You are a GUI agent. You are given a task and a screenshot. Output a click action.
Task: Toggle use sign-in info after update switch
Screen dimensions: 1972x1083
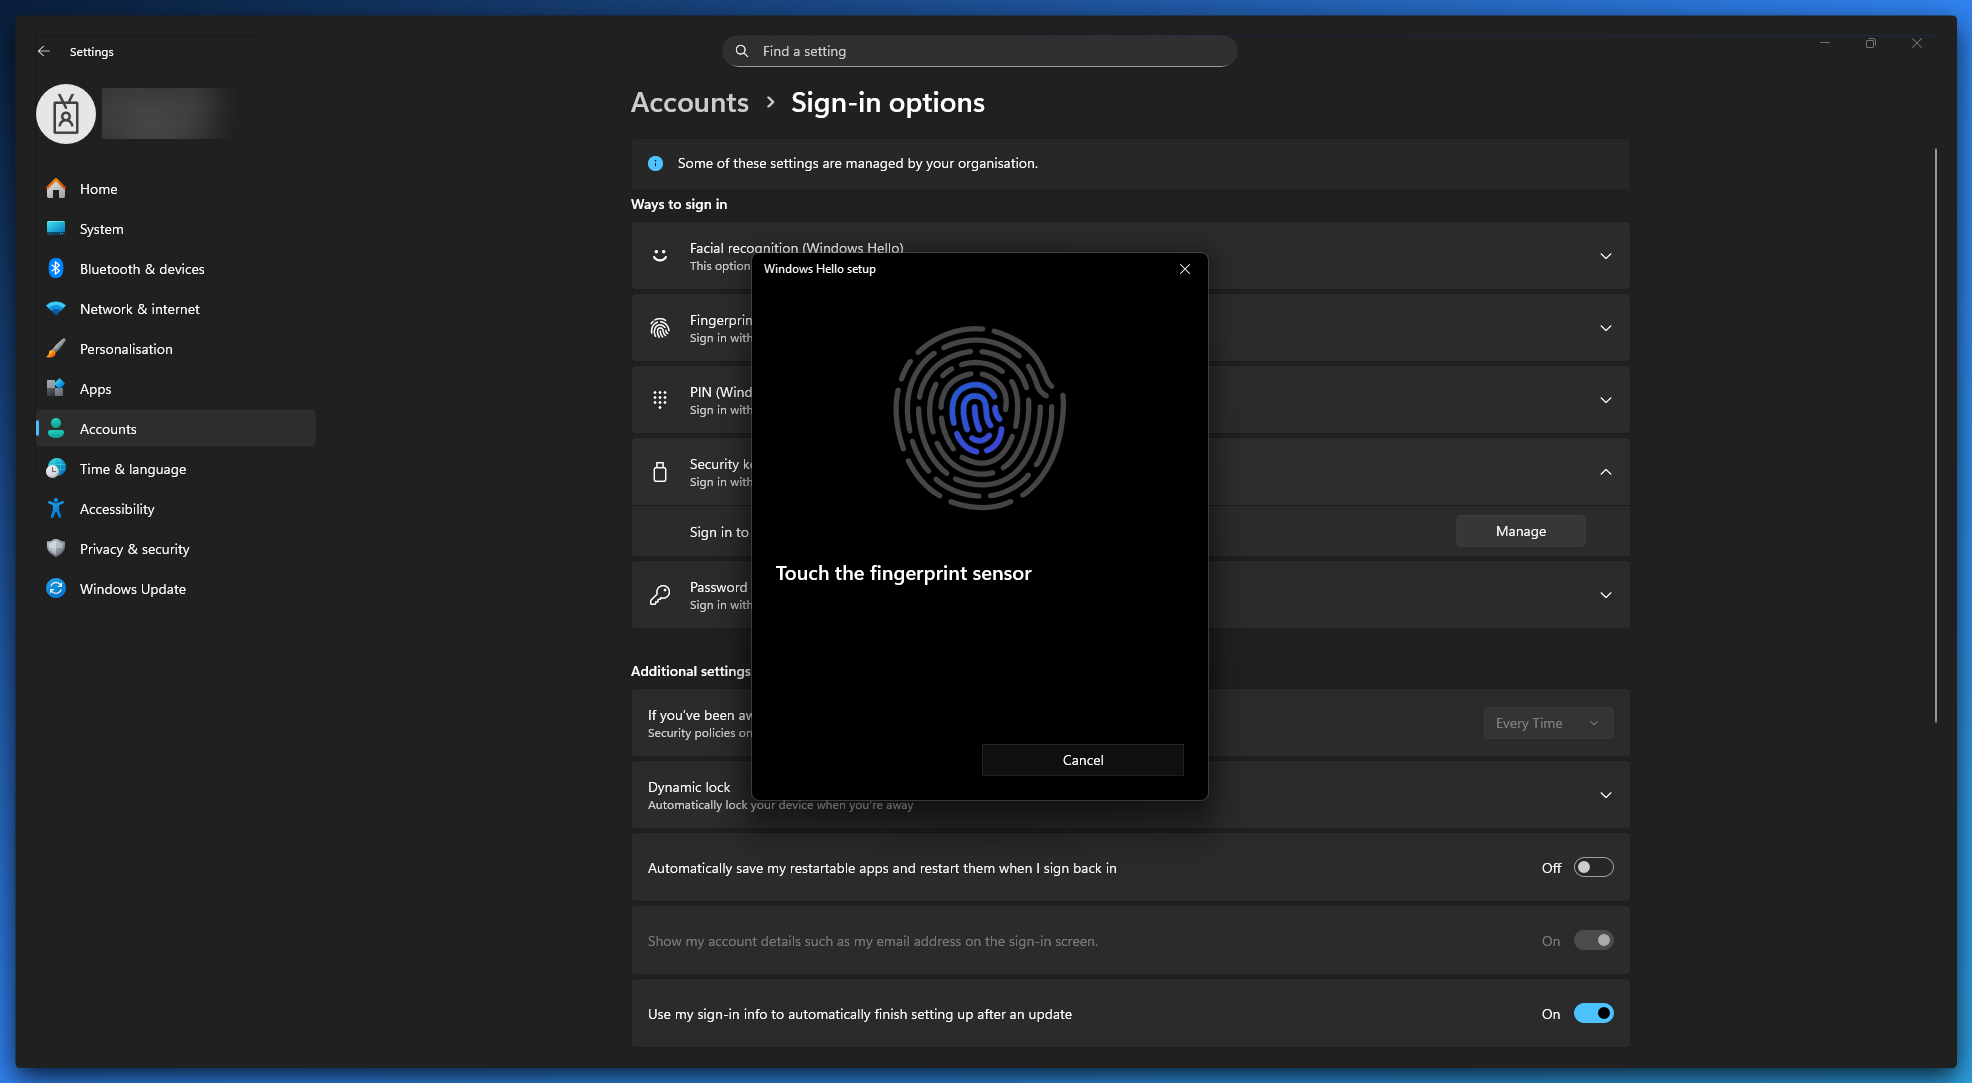[1593, 1014]
